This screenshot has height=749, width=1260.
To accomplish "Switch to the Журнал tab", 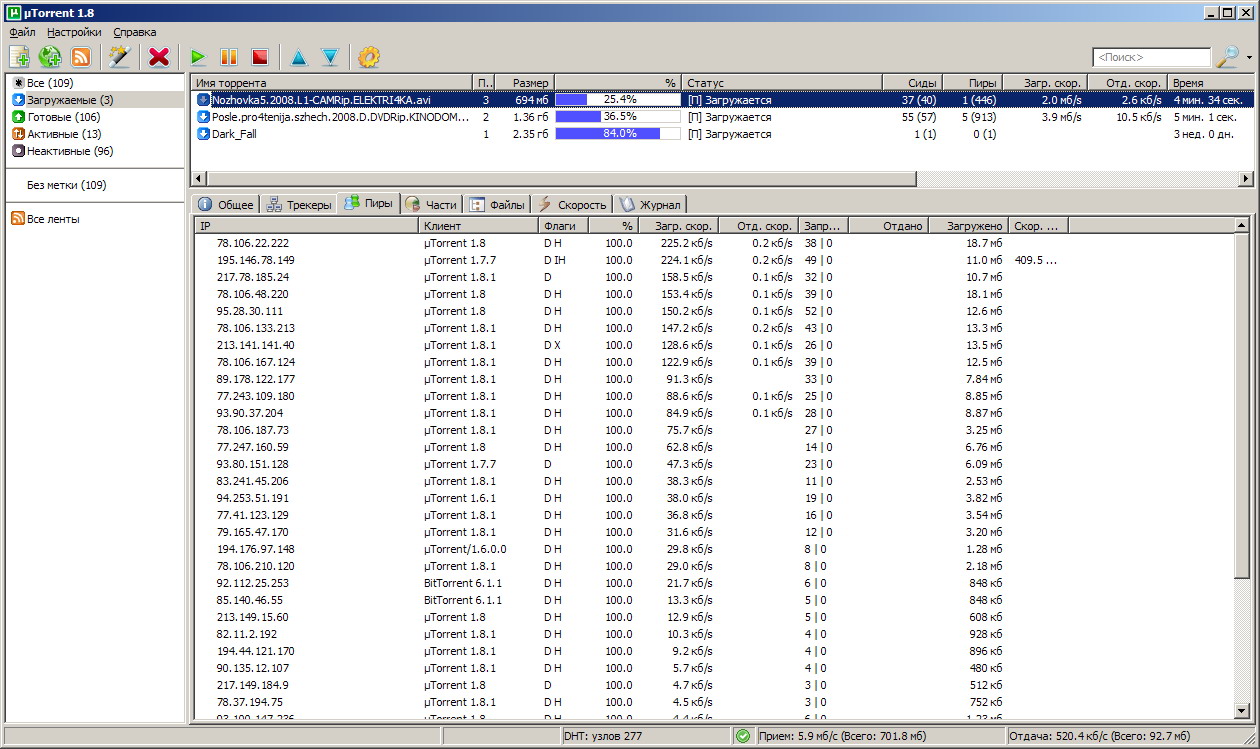I will 650,204.
